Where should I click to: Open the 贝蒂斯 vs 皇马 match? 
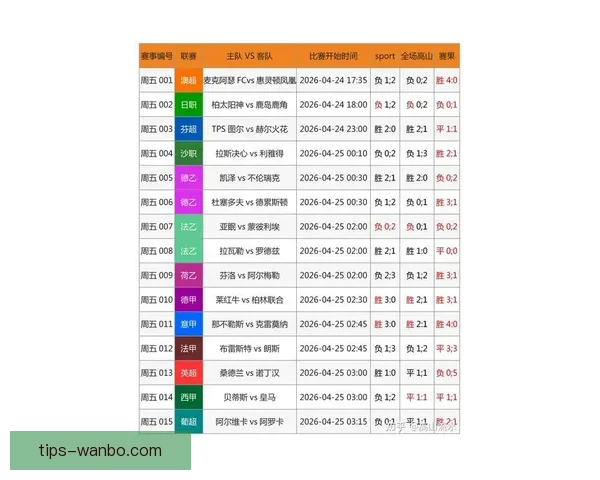[249, 397]
